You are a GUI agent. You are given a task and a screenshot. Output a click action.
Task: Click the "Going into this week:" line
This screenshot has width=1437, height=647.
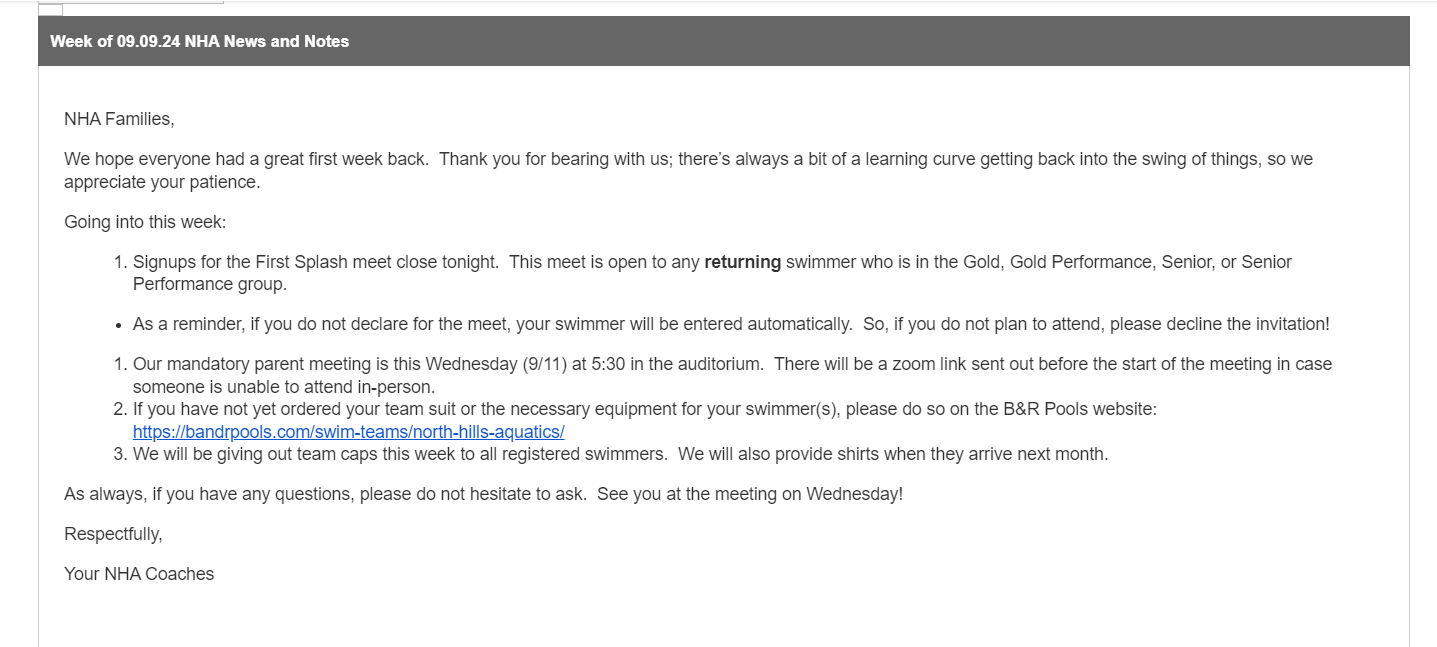coord(145,222)
